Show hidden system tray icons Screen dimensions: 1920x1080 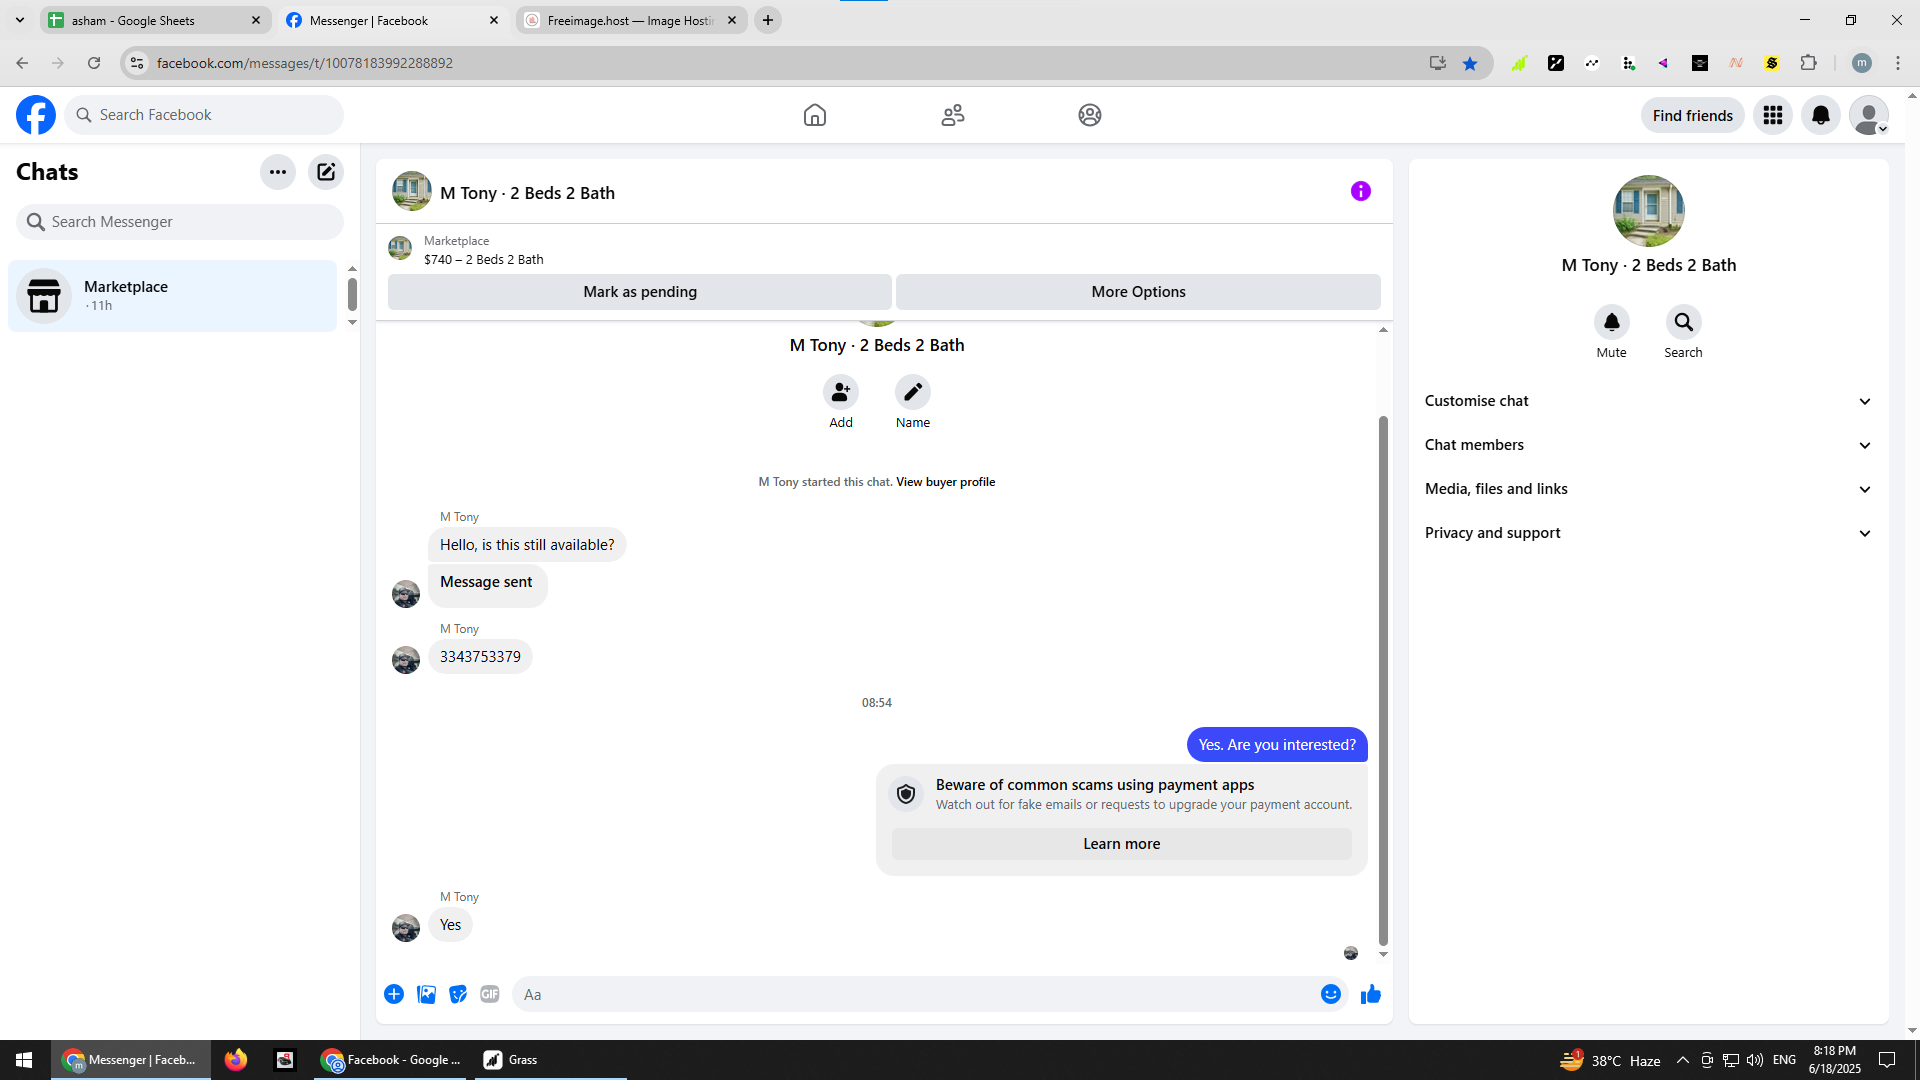[1683, 1060]
